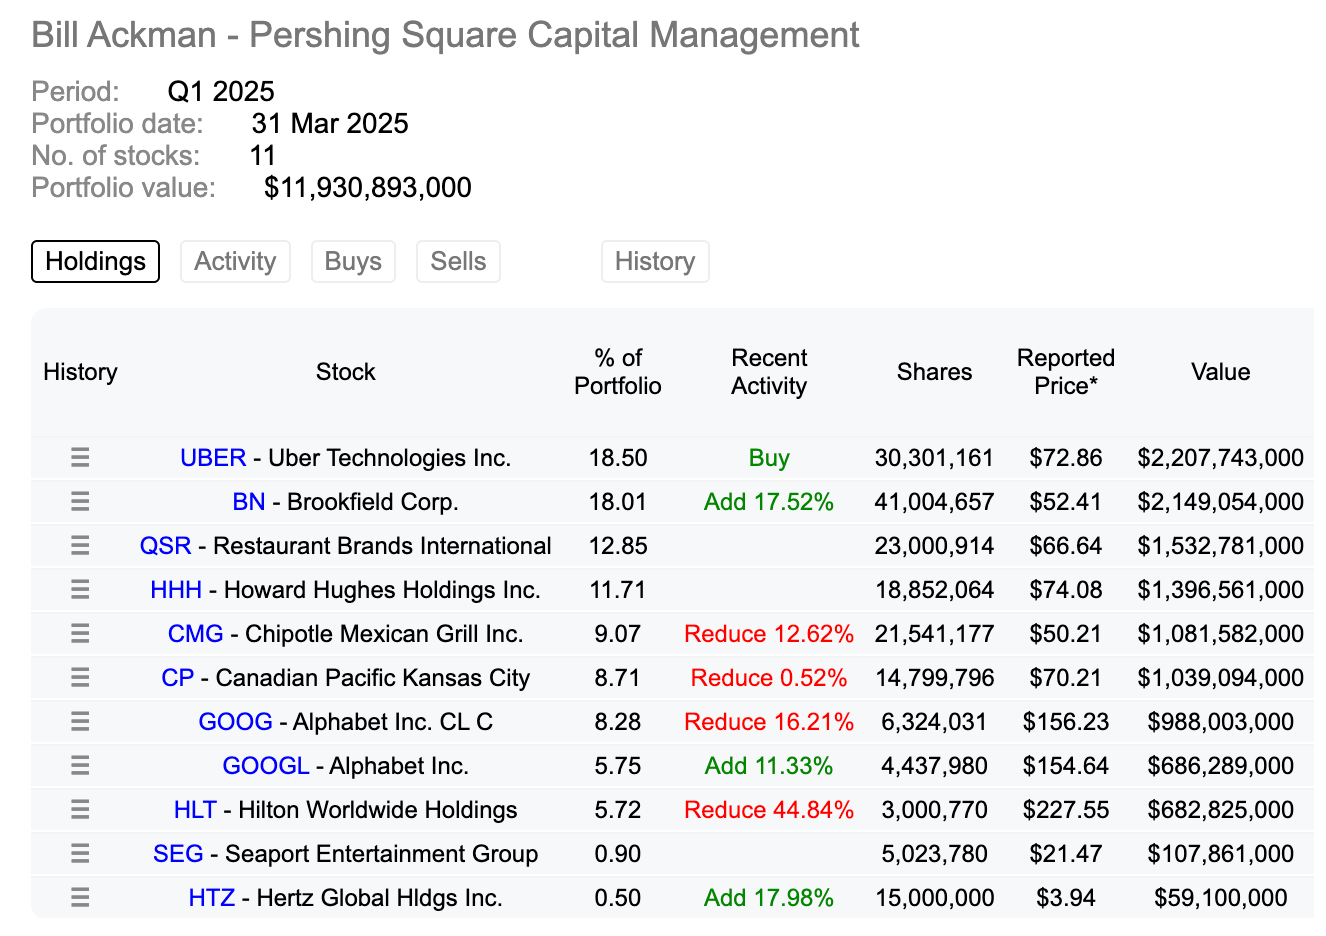Click the Reduce 0.52% activity cell

769,678
